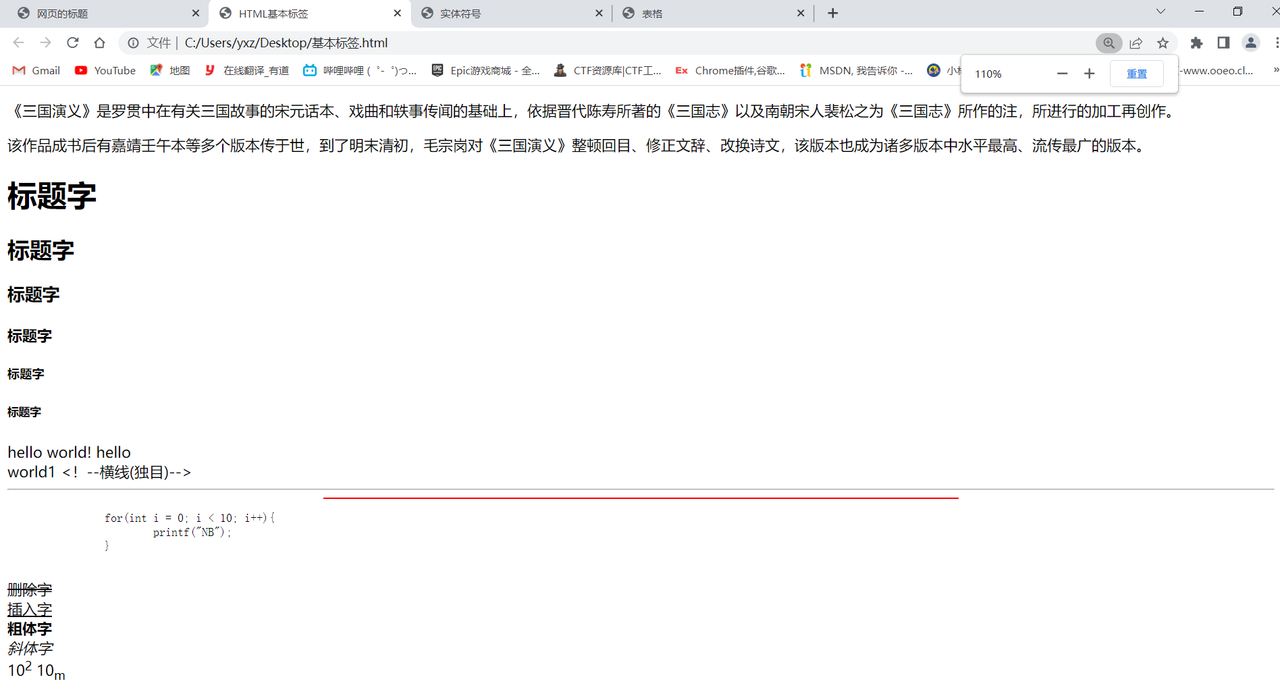Close the HTML基本标签 tab
The image size is (1280, 690).
[397, 14]
